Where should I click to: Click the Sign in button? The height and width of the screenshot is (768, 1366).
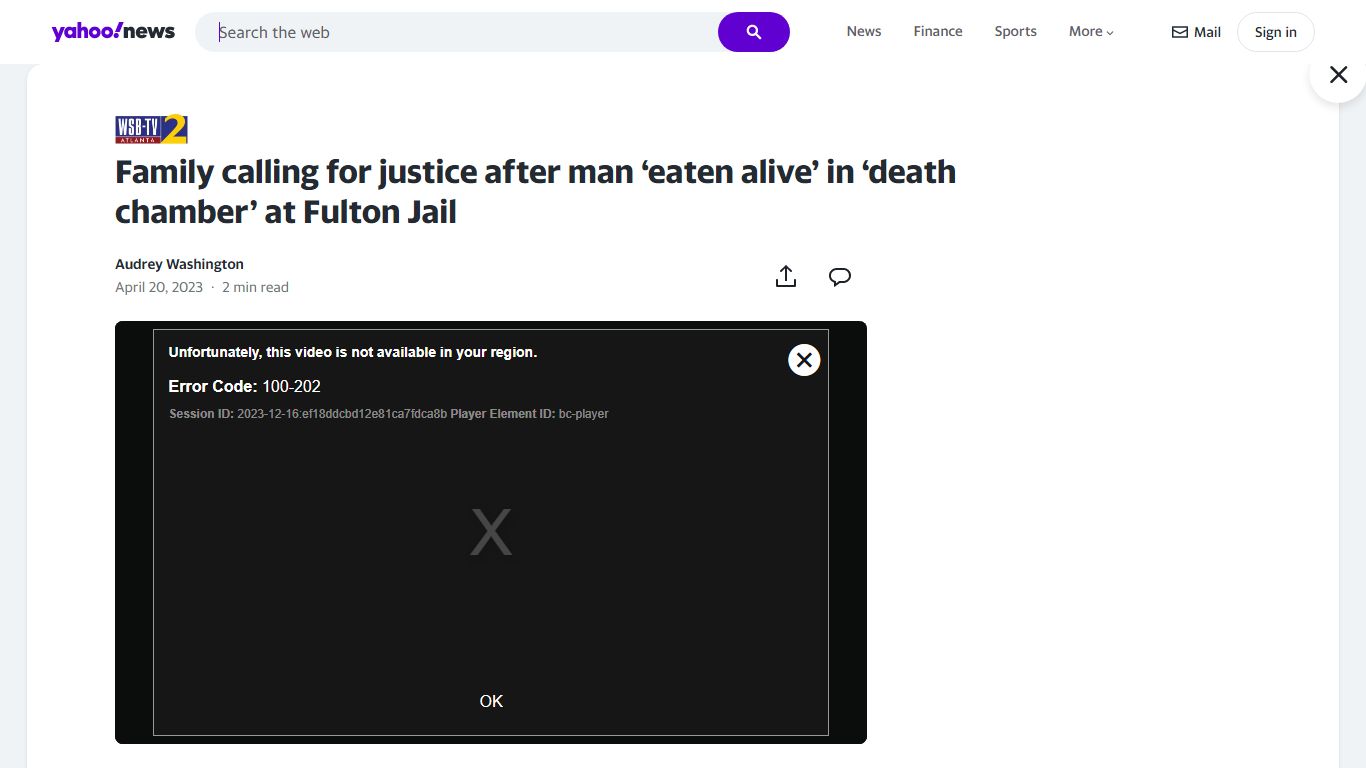coord(1276,32)
